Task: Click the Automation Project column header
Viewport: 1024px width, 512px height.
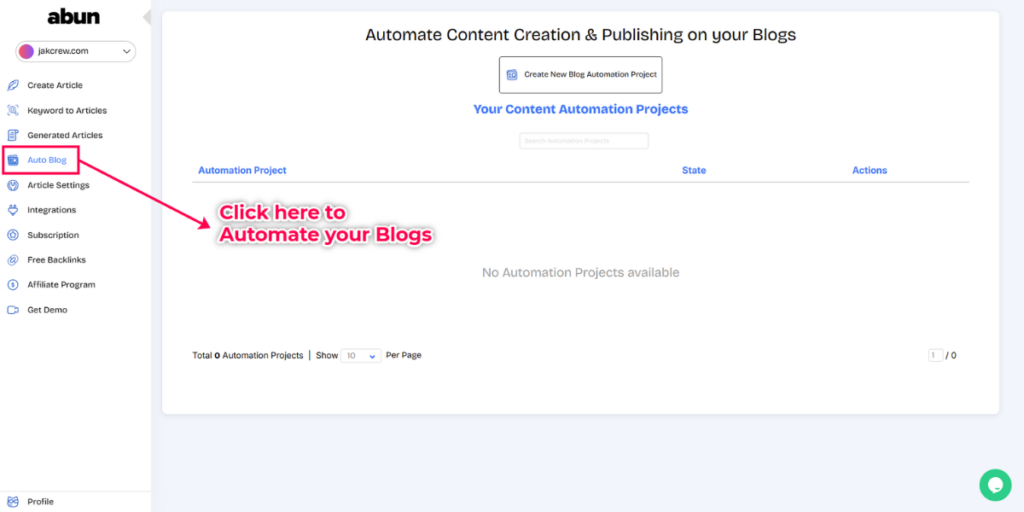Action: point(242,170)
